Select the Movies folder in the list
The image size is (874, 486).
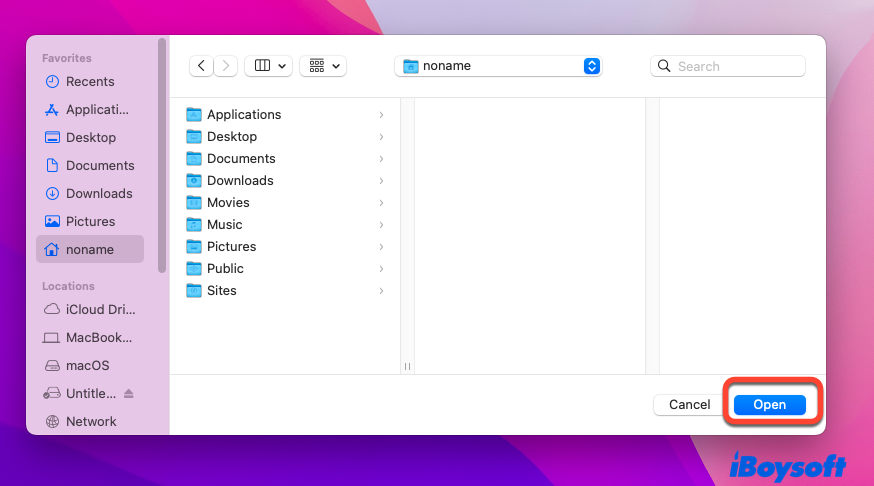(228, 203)
